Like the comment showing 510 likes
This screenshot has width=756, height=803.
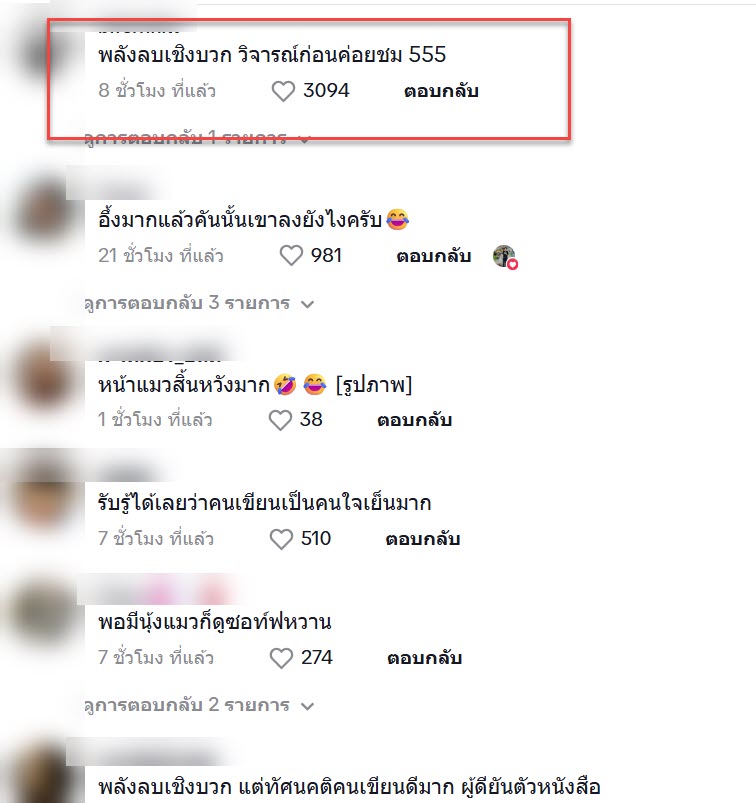281,539
